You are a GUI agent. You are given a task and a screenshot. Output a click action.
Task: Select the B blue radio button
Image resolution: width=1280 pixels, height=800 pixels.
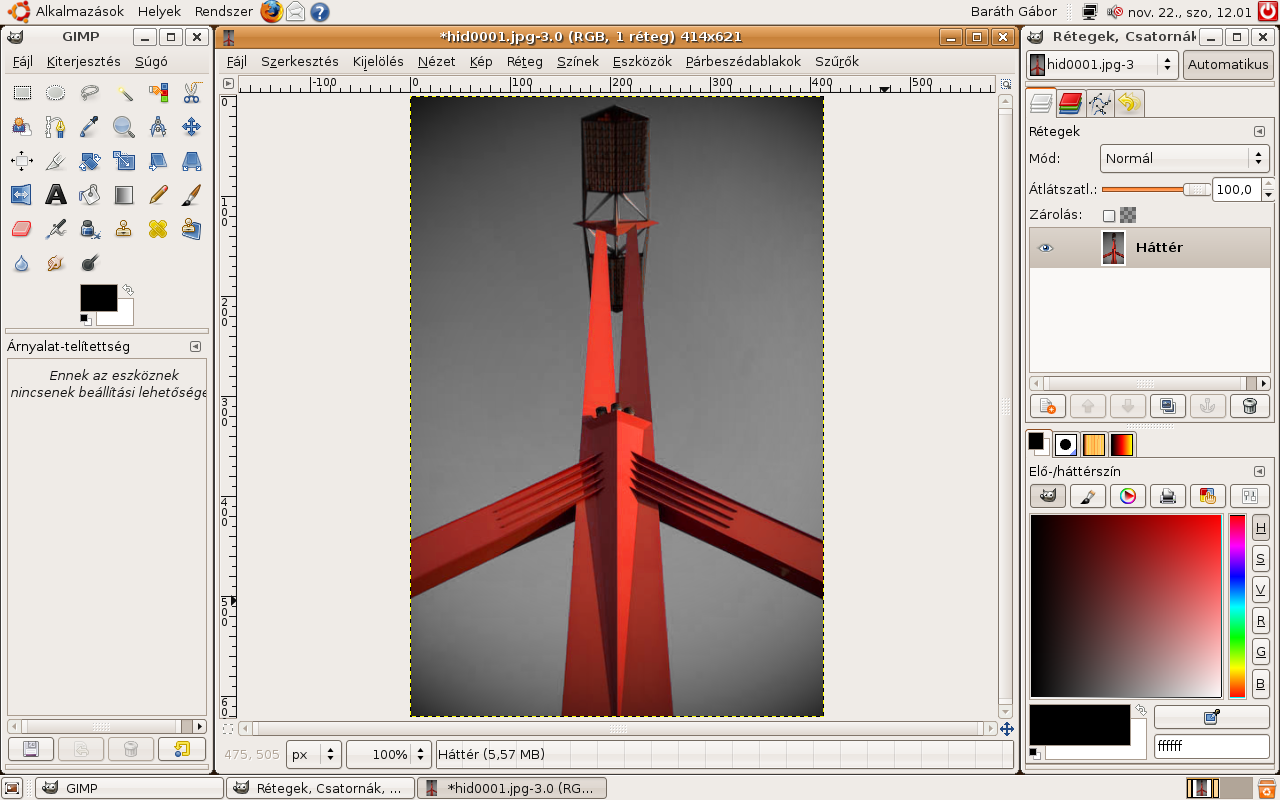click(x=1261, y=685)
